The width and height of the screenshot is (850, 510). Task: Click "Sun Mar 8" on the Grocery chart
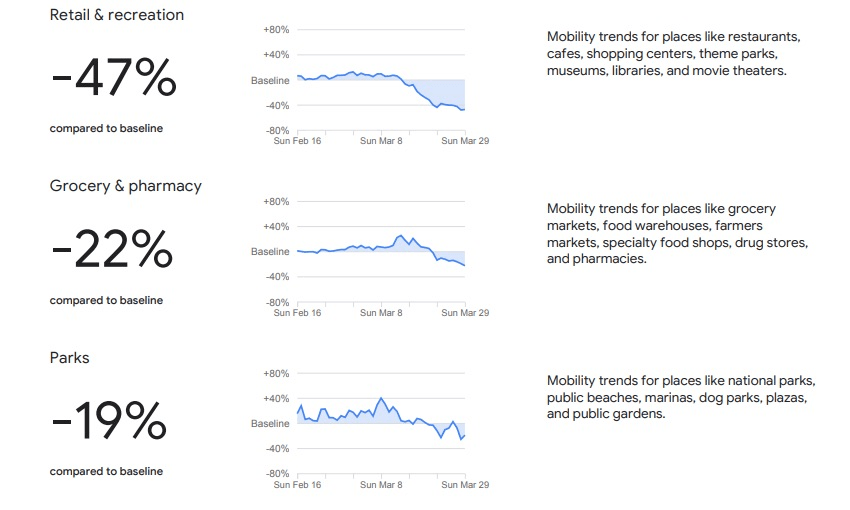(381, 313)
